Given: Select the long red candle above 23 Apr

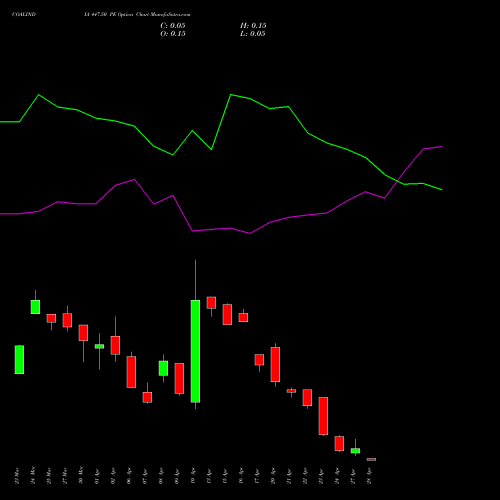Looking at the screenshot, I should 323,416.
